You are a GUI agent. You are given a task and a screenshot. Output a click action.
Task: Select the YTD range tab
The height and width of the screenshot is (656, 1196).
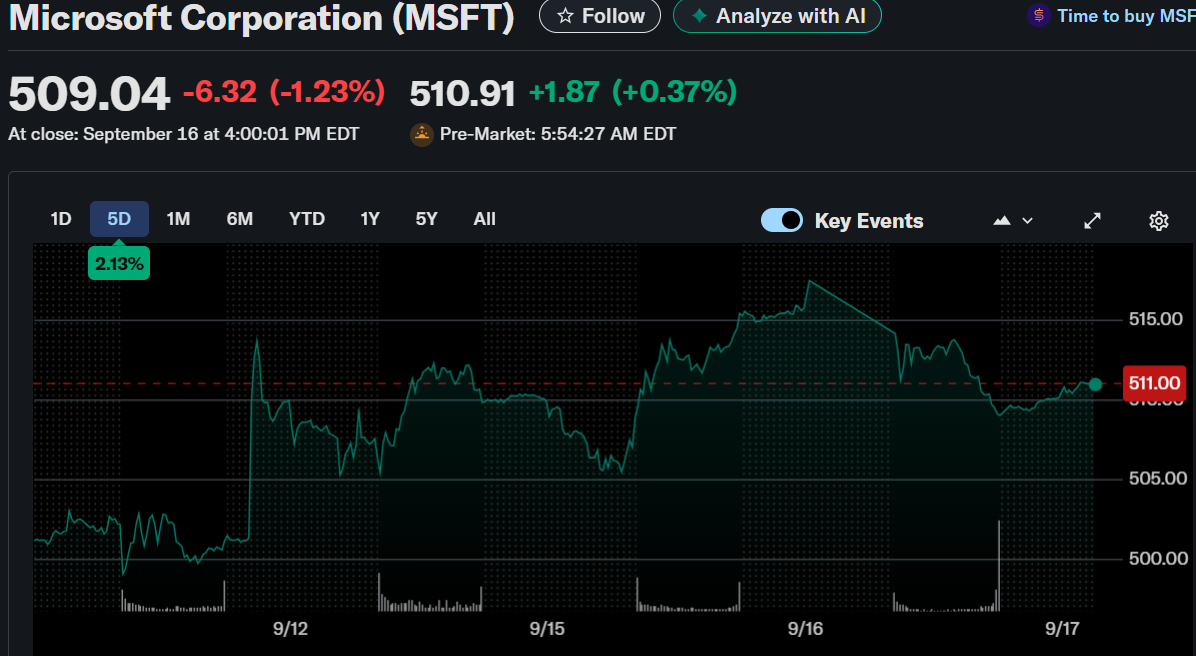pos(307,220)
